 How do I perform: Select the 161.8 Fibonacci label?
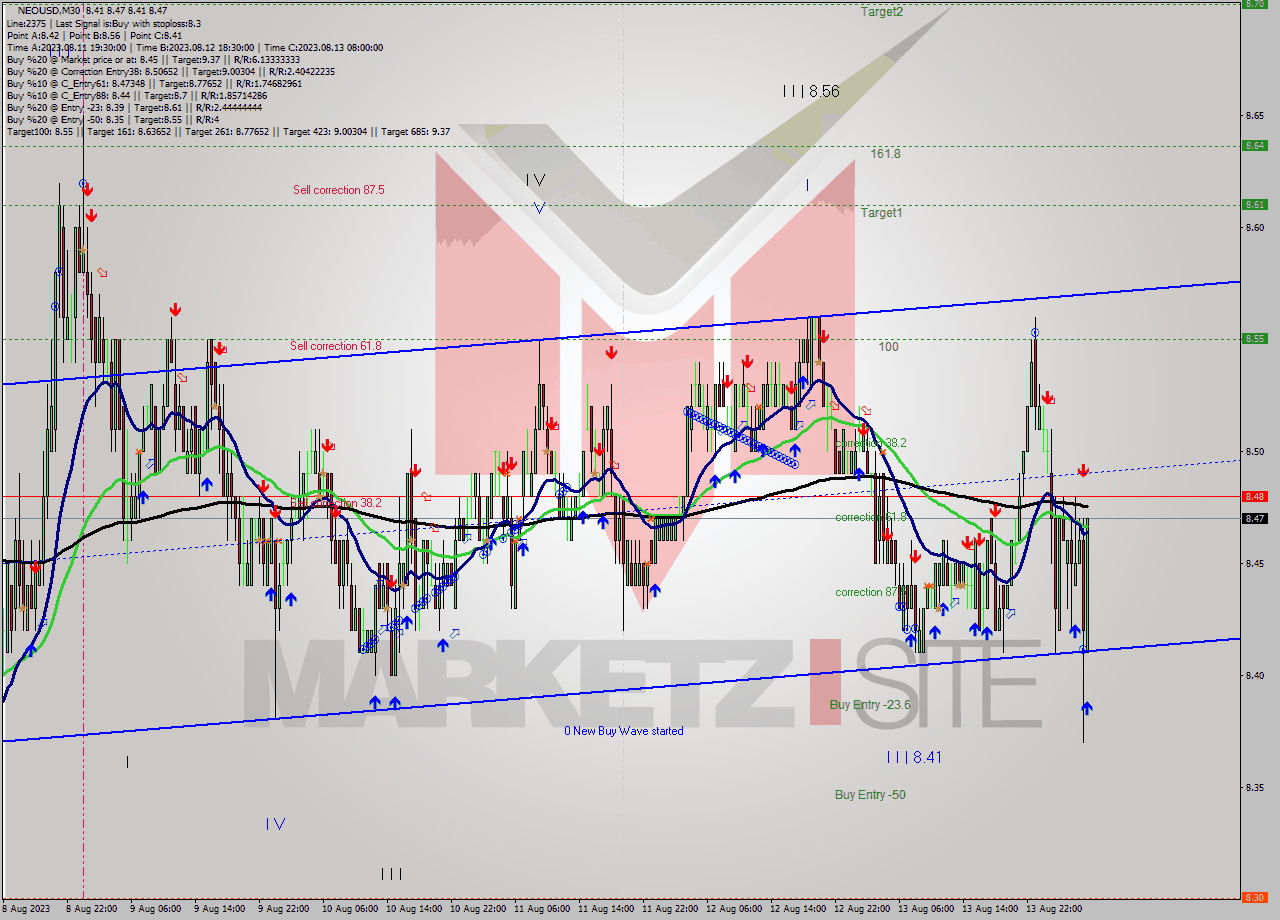886,154
